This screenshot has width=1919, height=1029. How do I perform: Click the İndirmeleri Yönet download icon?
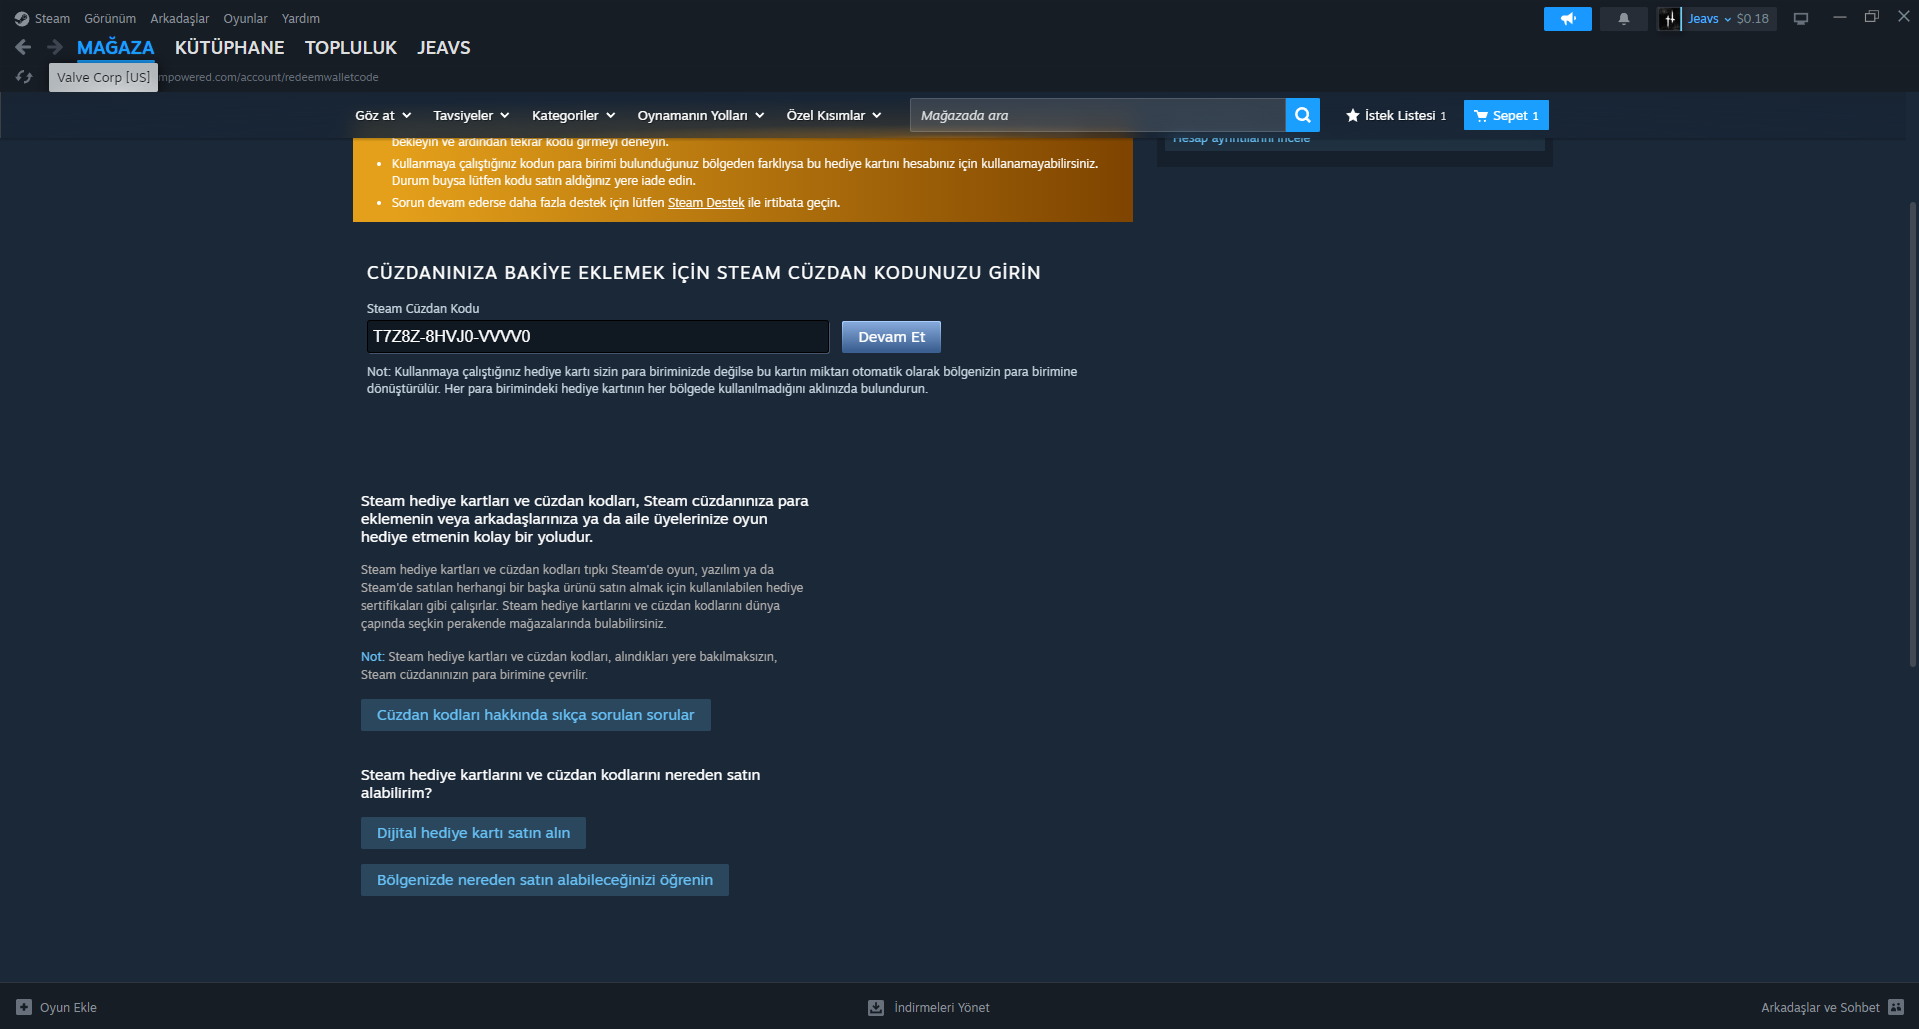pos(876,1007)
